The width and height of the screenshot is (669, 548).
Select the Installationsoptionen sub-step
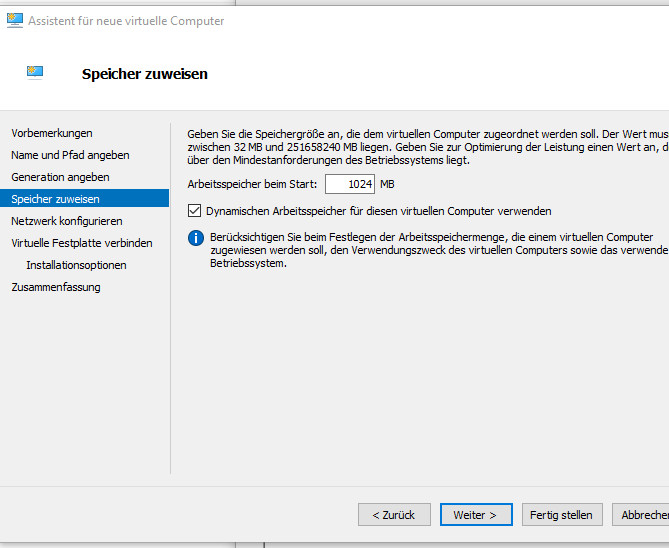tap(76, 265)
